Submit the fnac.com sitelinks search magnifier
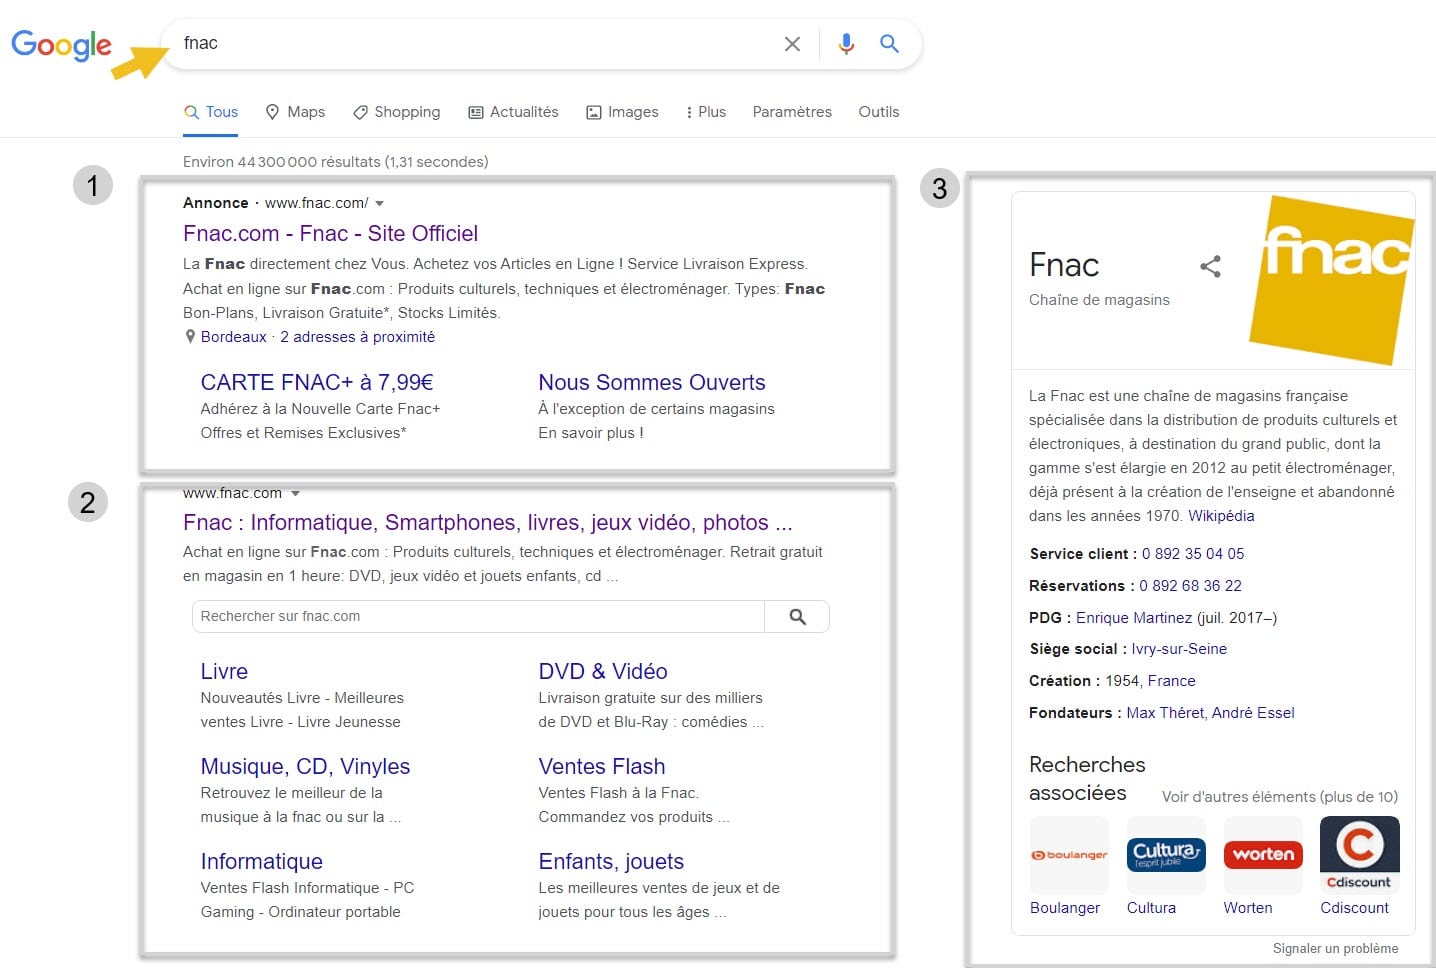Image resolution: width=1436 pixels, height=968 pixels. [x=797, y=617]
